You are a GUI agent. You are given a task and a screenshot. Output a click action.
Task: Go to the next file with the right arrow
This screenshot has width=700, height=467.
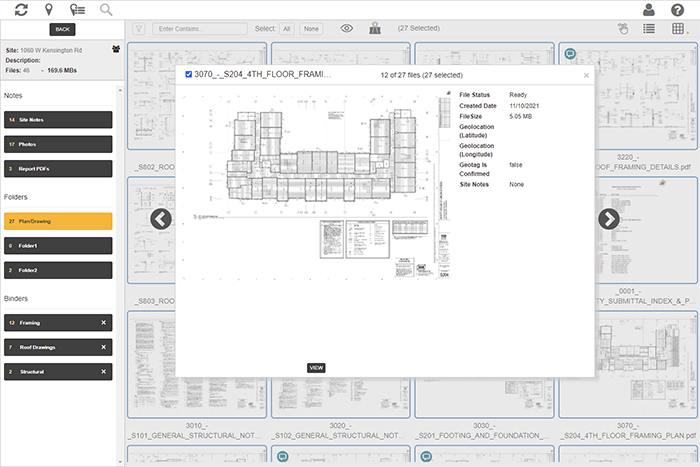tap(608, 219)
